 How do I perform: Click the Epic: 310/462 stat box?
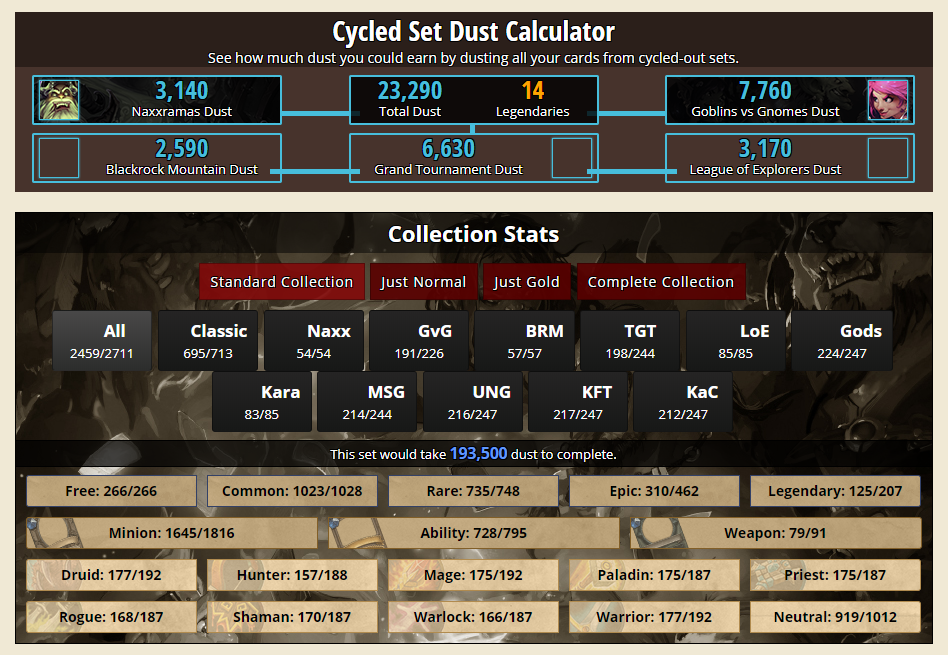tap(654, 491)
